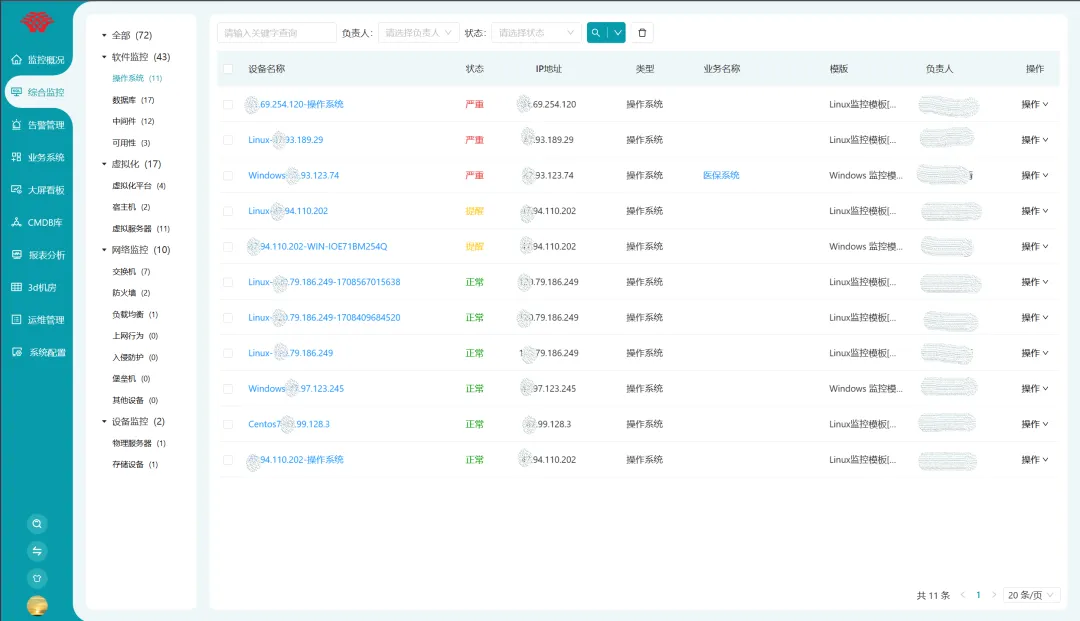Toggle the select-all header checkbox
Image resolution: width=1080 pixels, height=621 pixels.
(x=228, y=69)
